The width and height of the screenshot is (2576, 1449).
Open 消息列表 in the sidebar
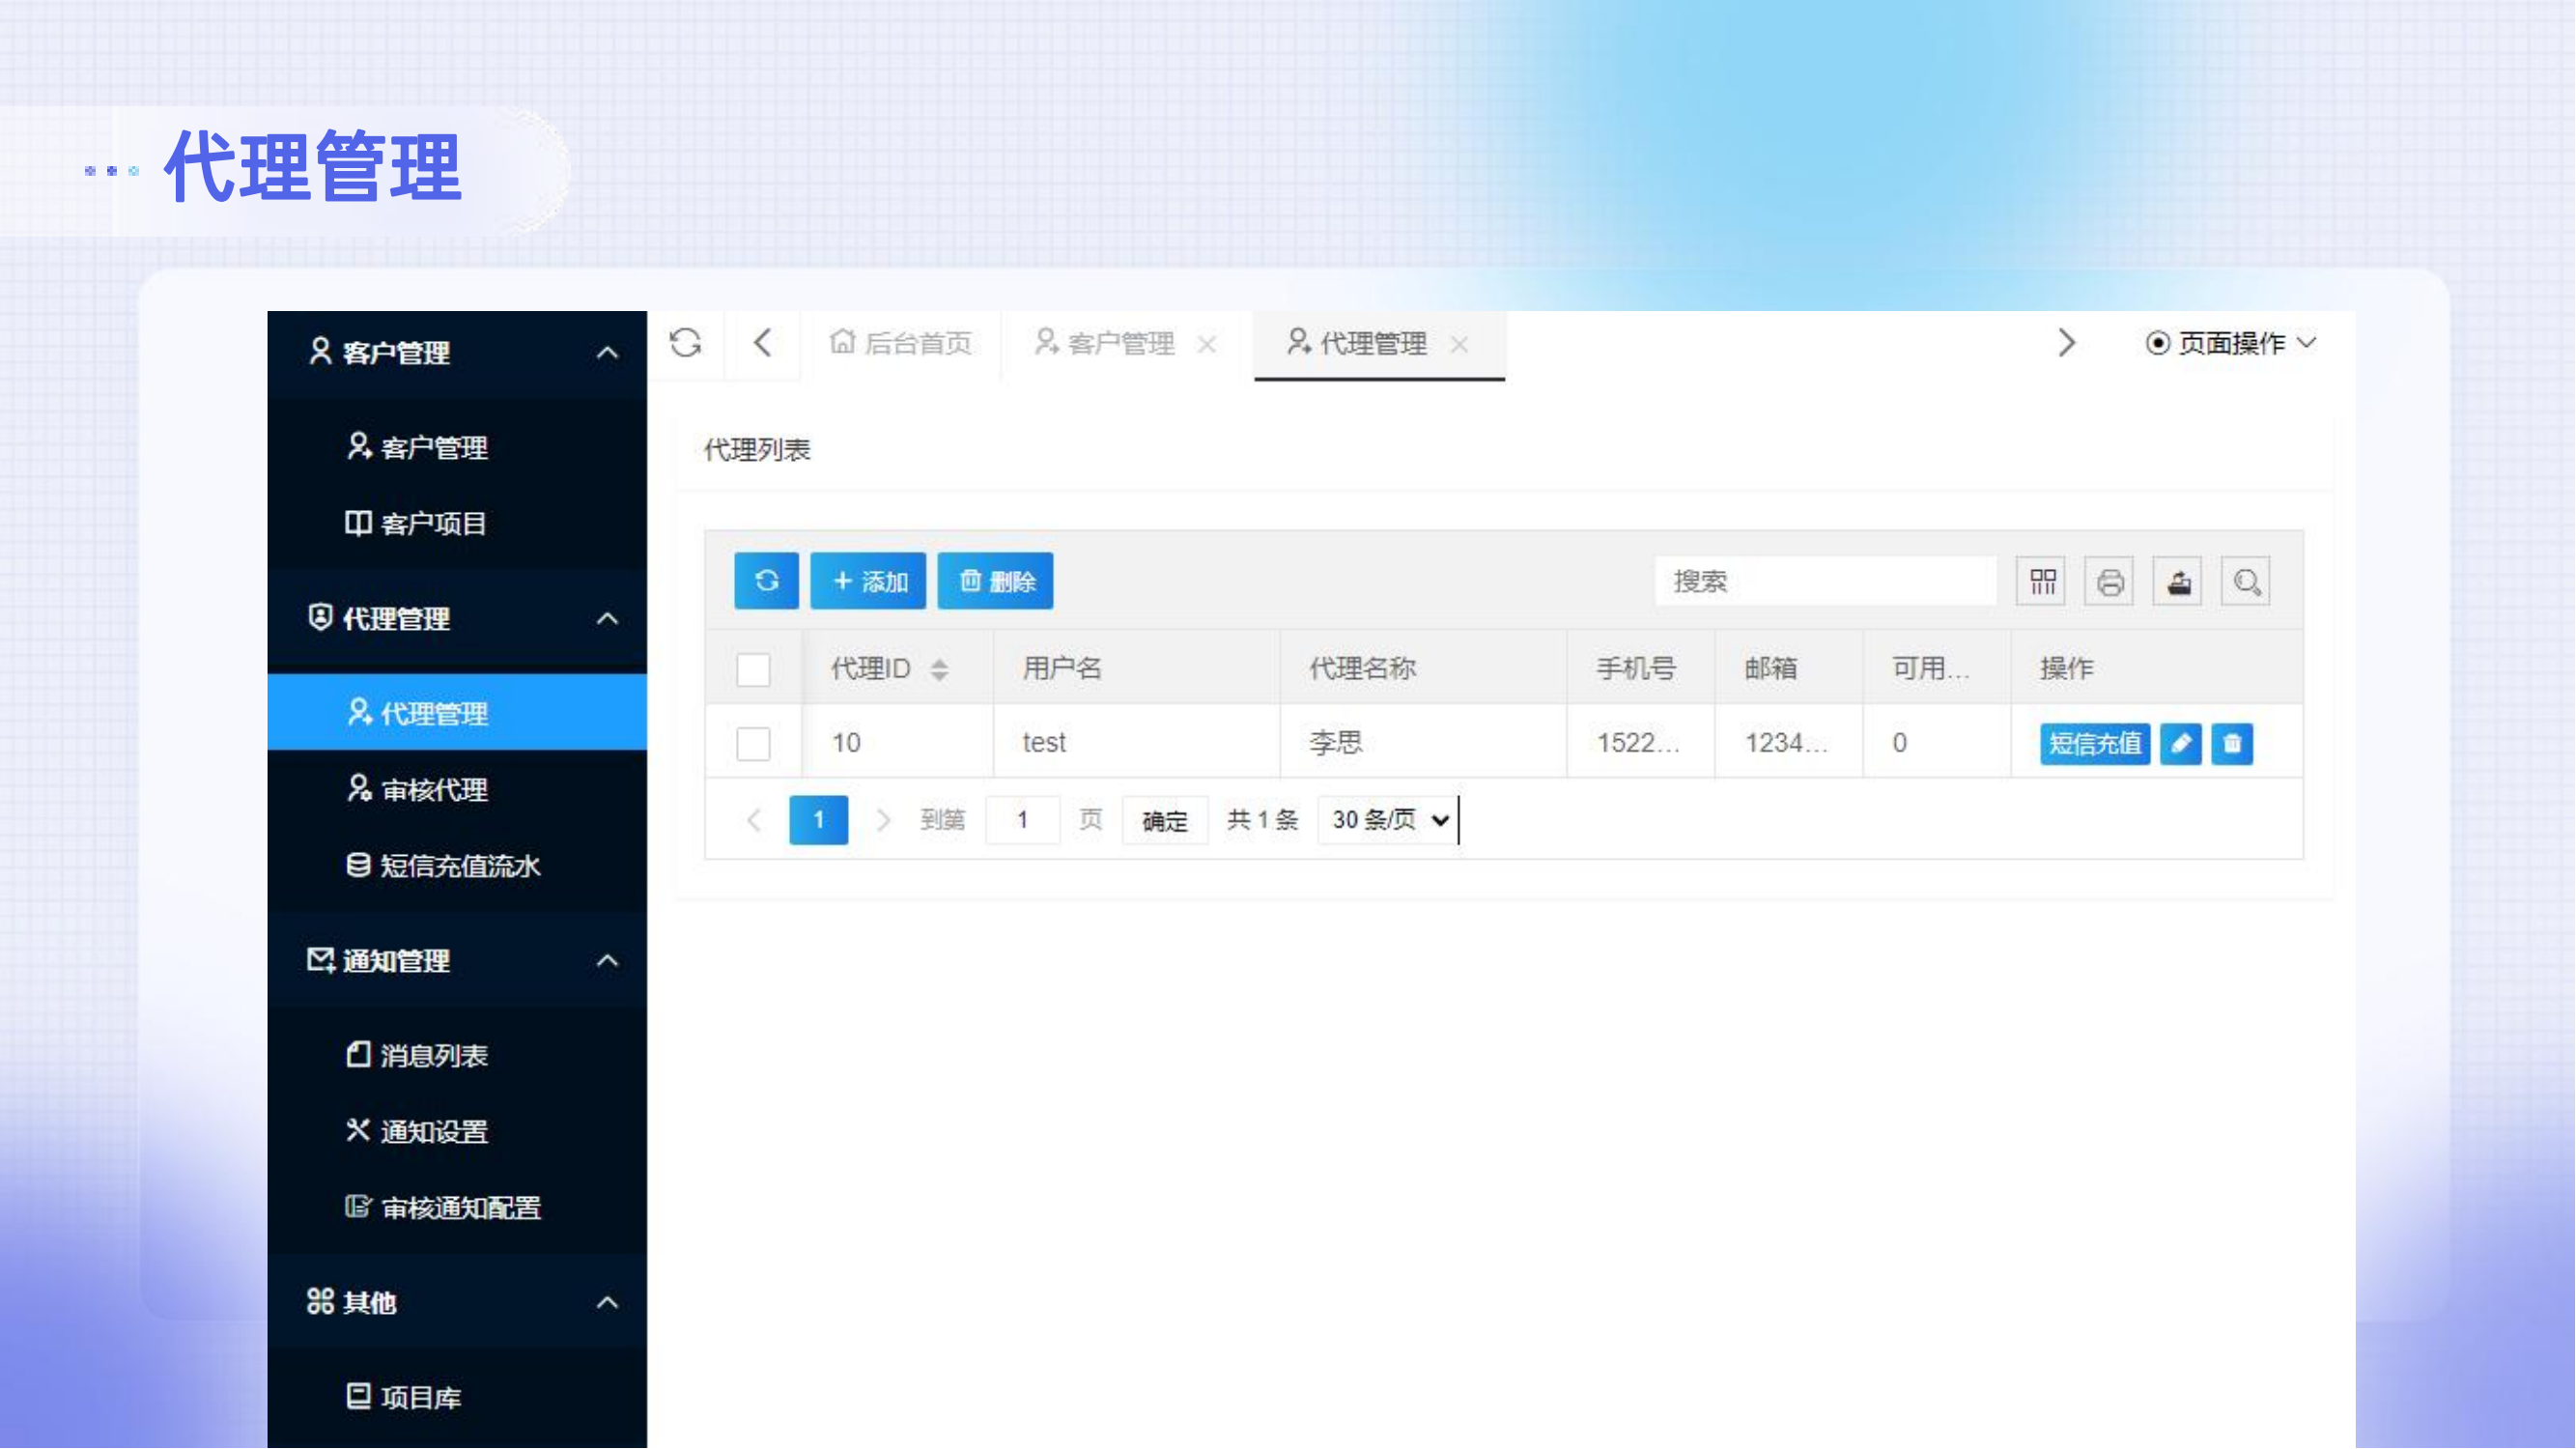(x=457, y=1055)
